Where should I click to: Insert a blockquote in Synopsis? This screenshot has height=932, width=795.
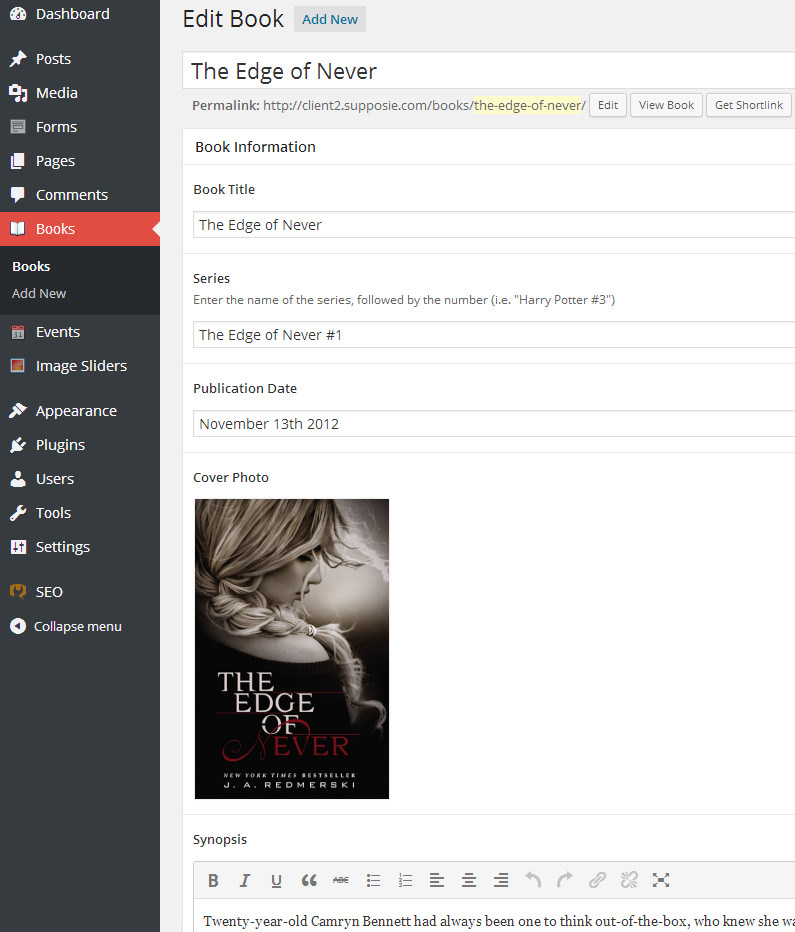[309, 880]
